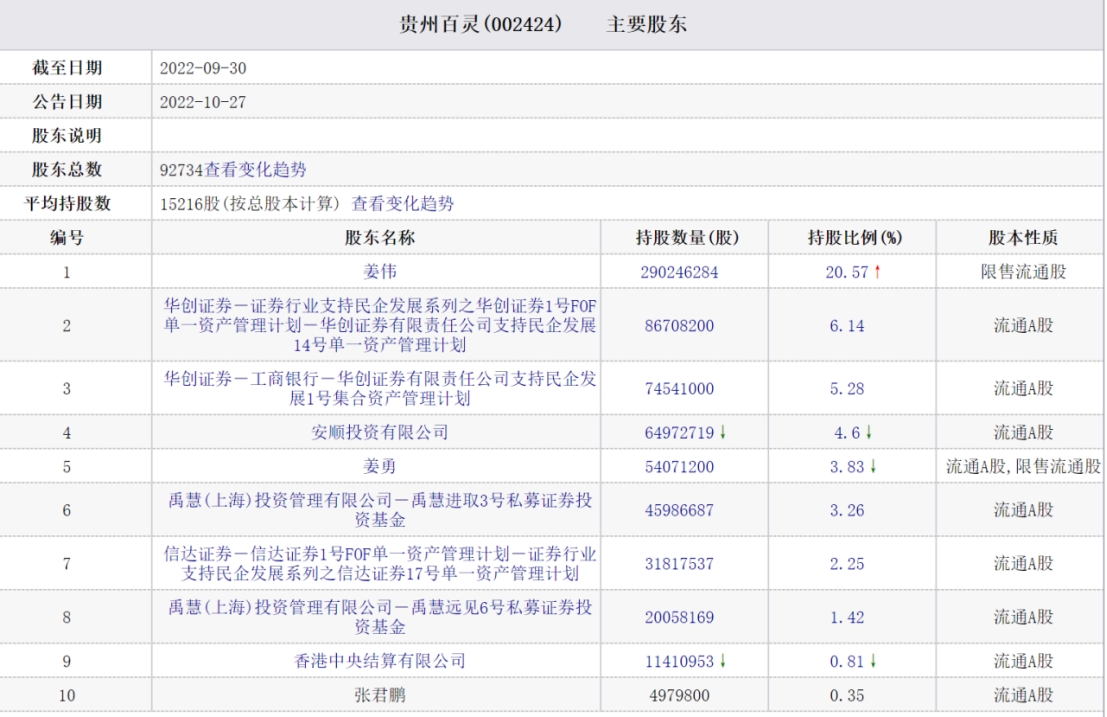Open 查看变化趋势 link in 股东总数 row

click(256, 170)
